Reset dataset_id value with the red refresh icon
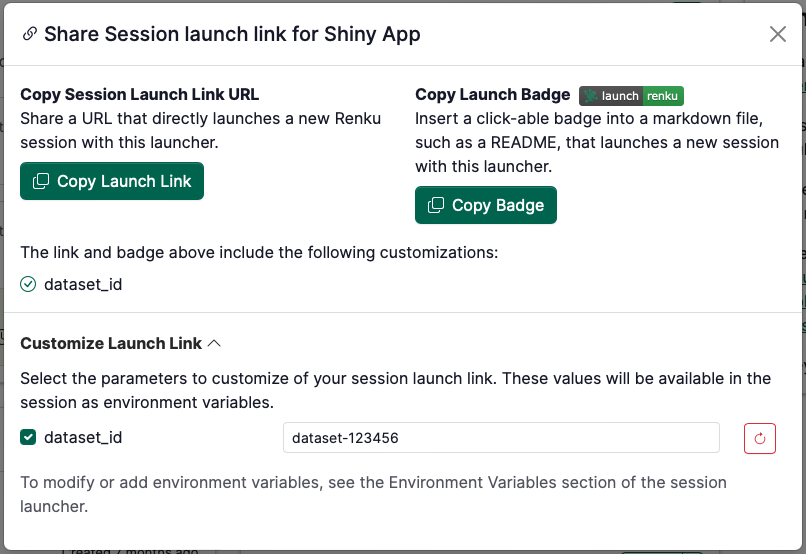Screen dimensions: 806x554 [x=760, y=438]
